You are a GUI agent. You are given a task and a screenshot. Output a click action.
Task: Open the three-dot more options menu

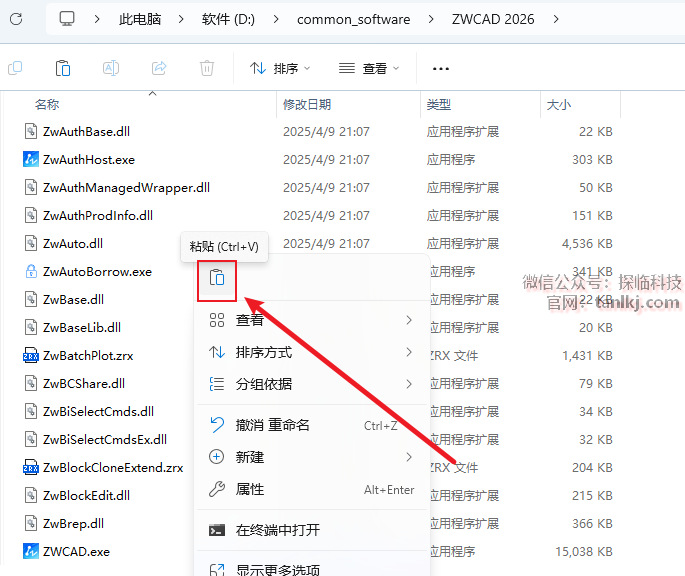tap(440, 69)
